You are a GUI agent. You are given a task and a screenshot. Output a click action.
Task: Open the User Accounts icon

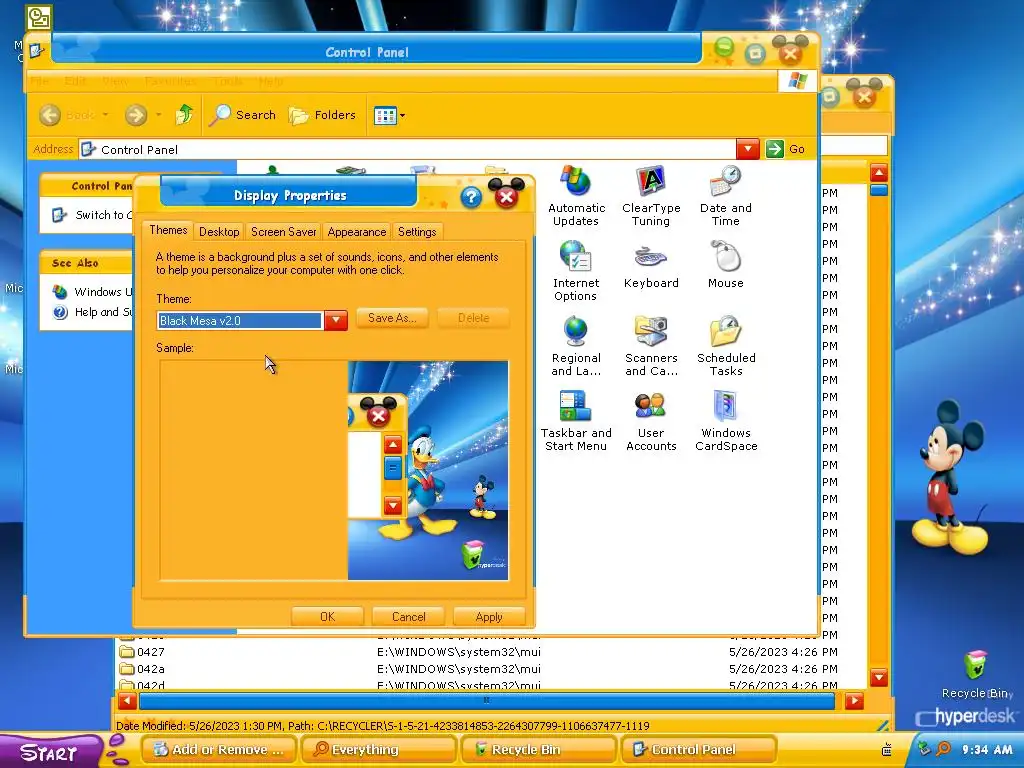[x=651, y=420]
